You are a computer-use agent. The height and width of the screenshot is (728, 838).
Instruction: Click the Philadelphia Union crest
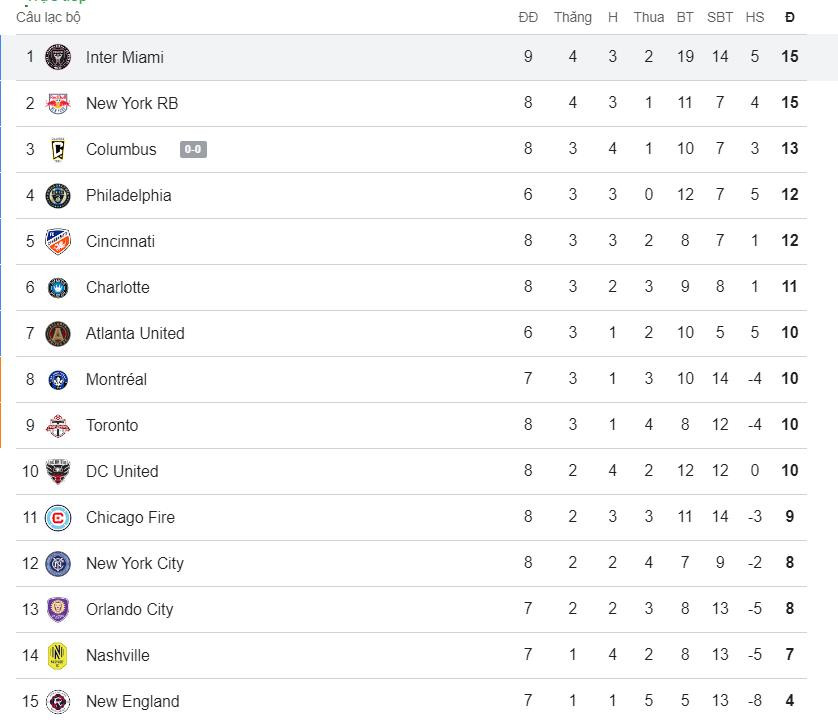coord(58,195)
